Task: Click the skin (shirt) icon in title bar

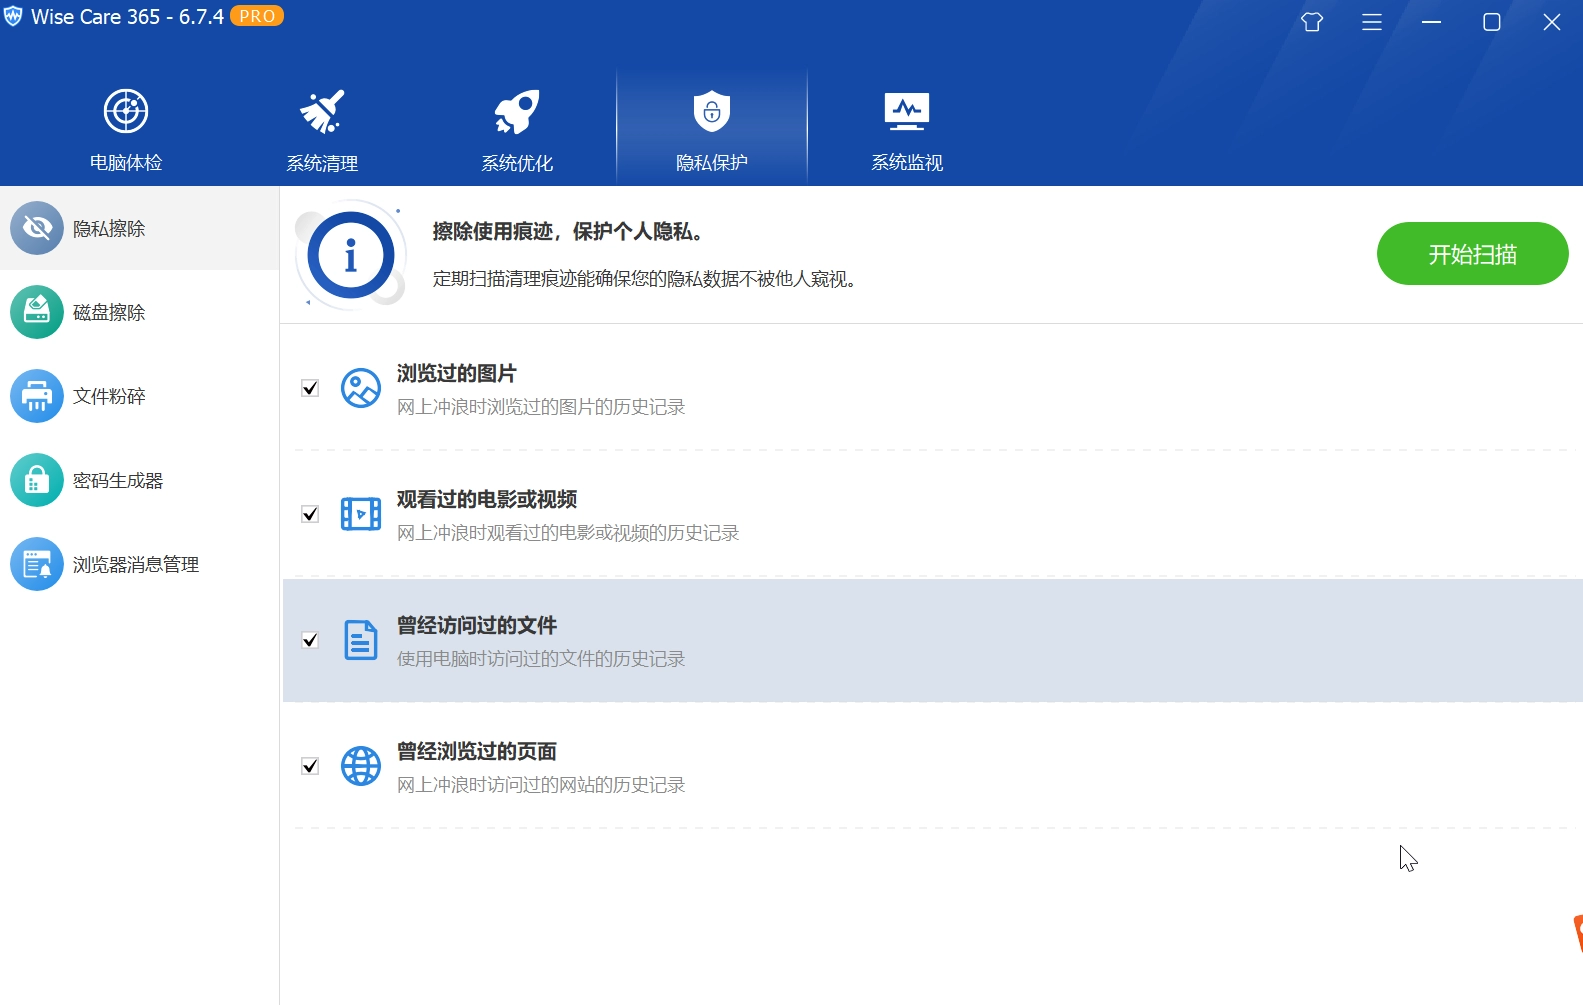Action: [1312, 22]
